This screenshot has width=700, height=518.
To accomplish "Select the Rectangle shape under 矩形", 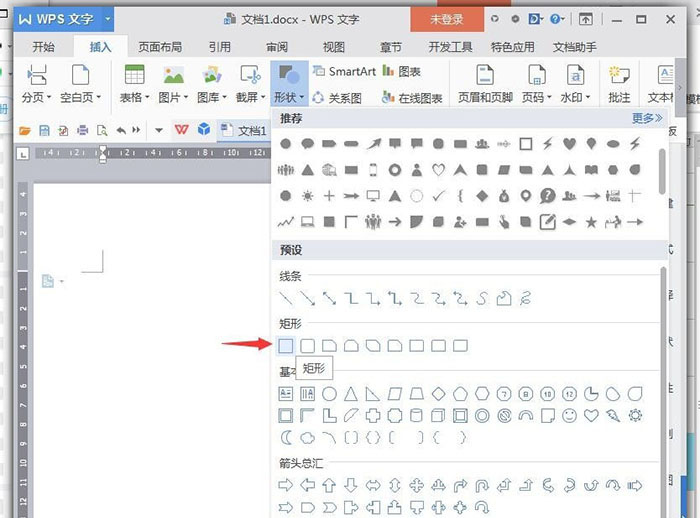I will coord(286,346).
